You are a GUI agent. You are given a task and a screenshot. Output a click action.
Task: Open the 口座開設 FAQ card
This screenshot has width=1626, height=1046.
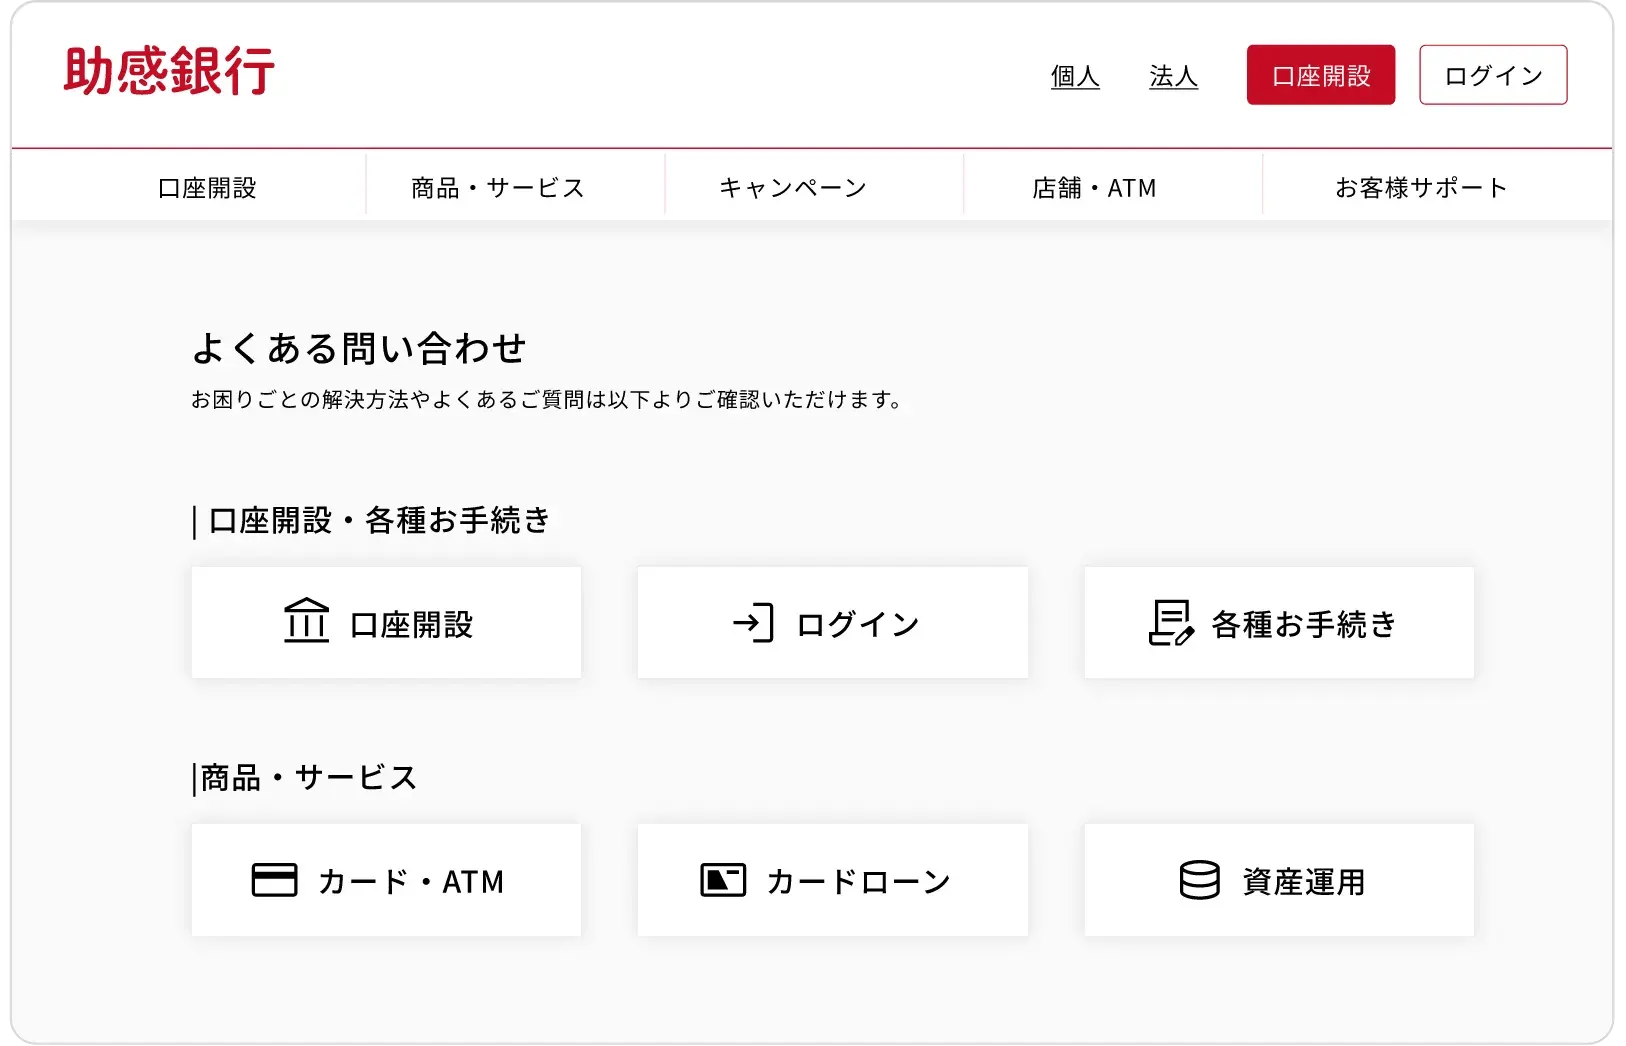[386, 622]
